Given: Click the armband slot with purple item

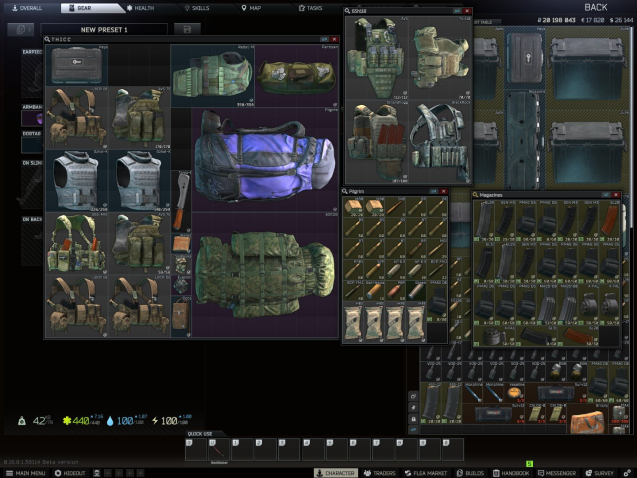Looking at the screenshot, I should coord(32,118).
